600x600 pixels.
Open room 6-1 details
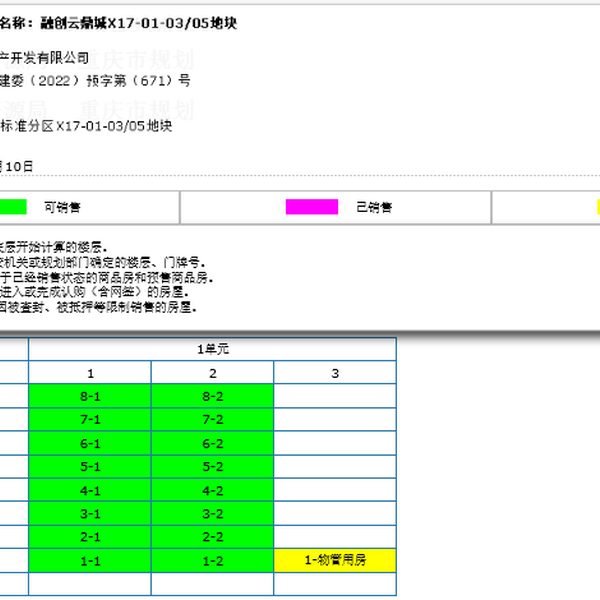pyautogui.click(x=90, y=443)
